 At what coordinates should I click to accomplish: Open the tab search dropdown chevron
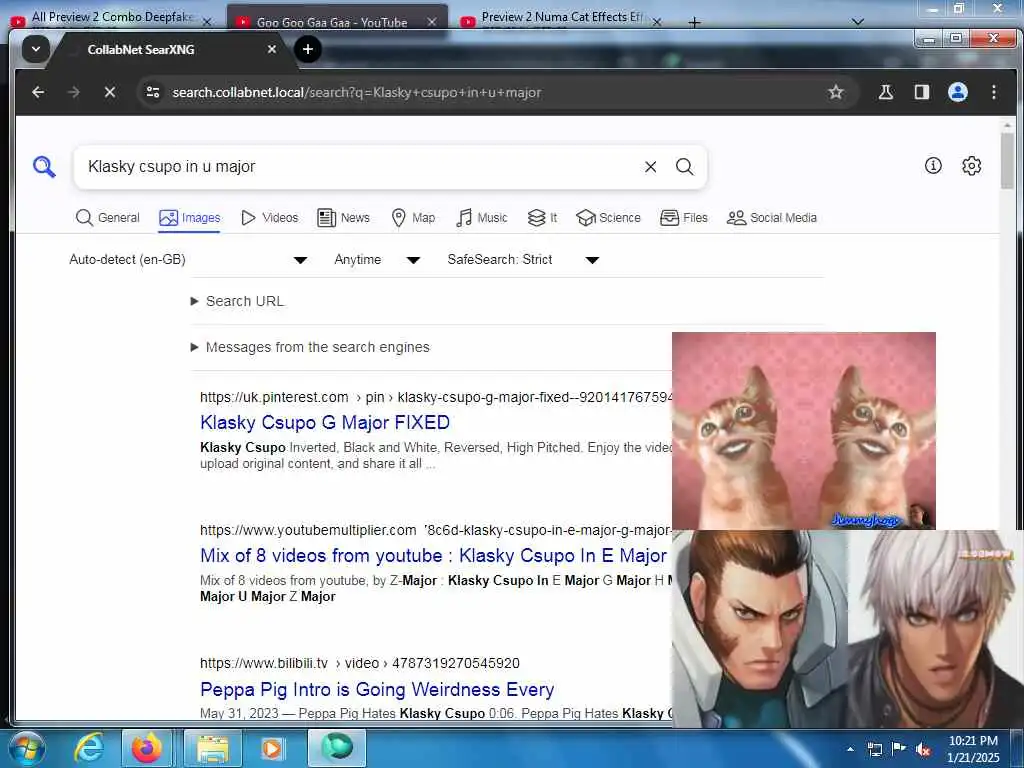tap(36, 49)
